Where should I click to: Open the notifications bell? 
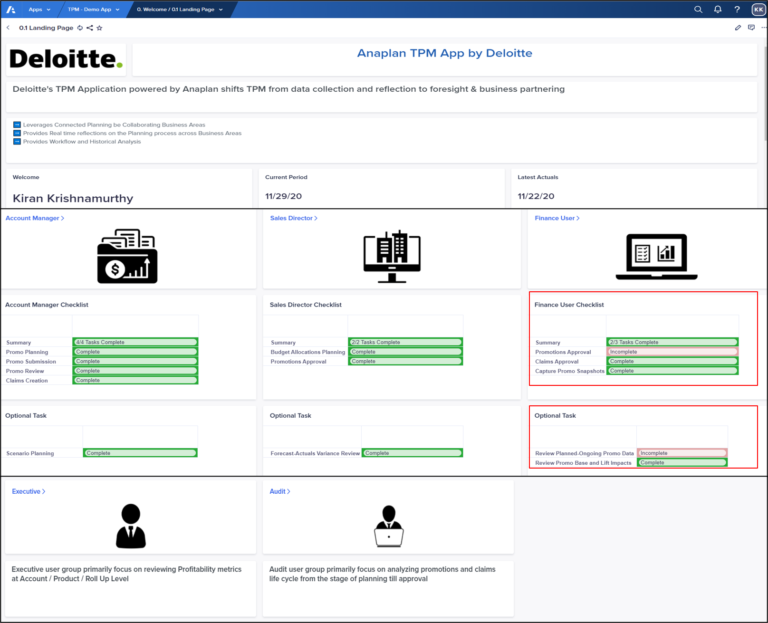tap(717, 9)
